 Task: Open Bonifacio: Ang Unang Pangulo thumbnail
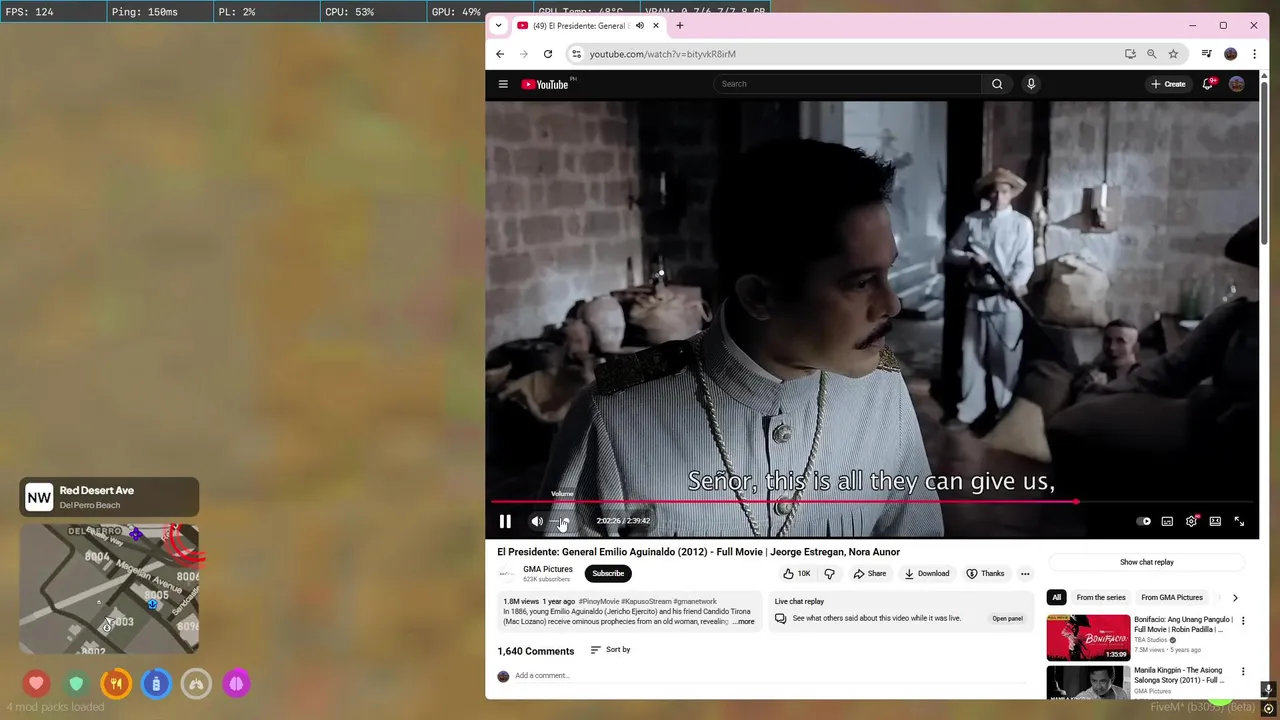click(x=1088, y=637)
